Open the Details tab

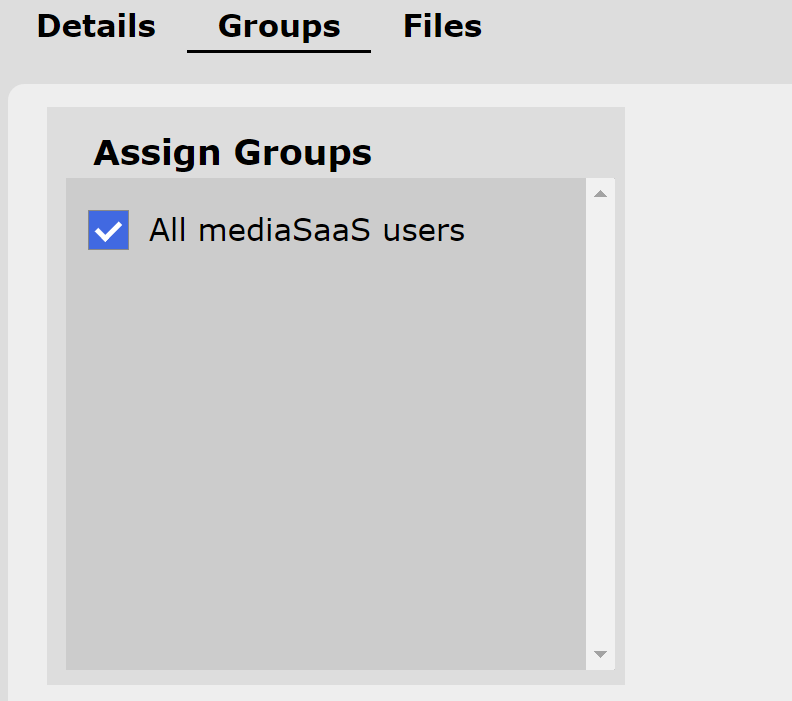(x=96, y=26)
